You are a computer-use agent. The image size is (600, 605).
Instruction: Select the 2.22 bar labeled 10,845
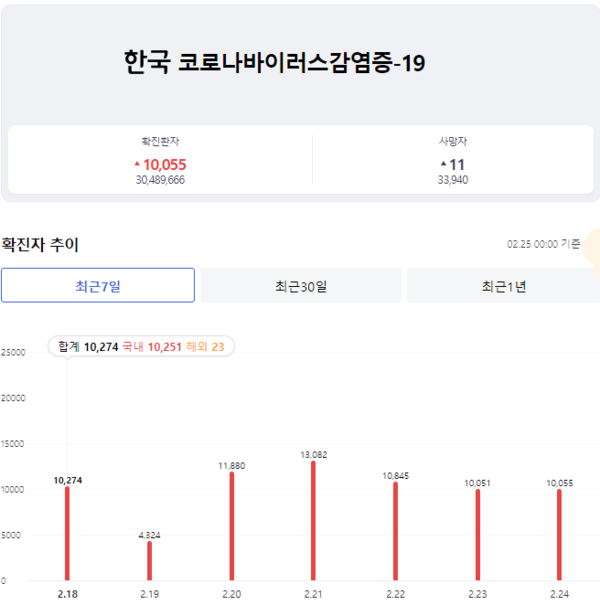coord(395,531)
